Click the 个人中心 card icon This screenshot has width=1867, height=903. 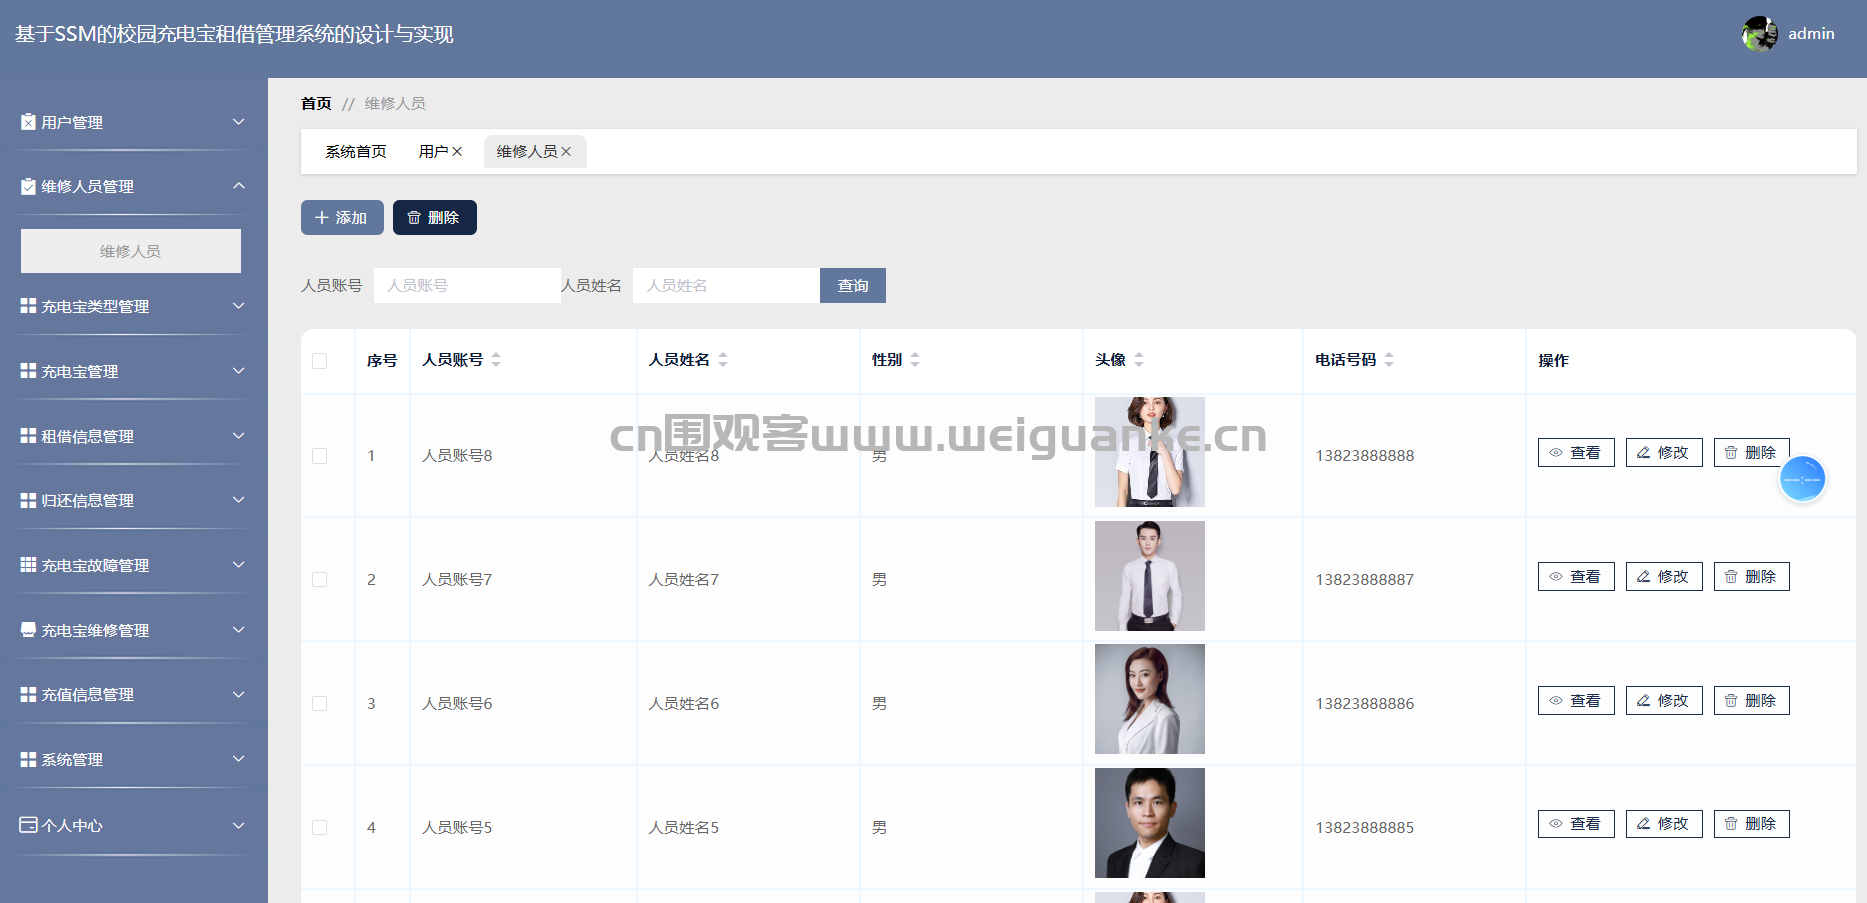click(x=28, y=825)
